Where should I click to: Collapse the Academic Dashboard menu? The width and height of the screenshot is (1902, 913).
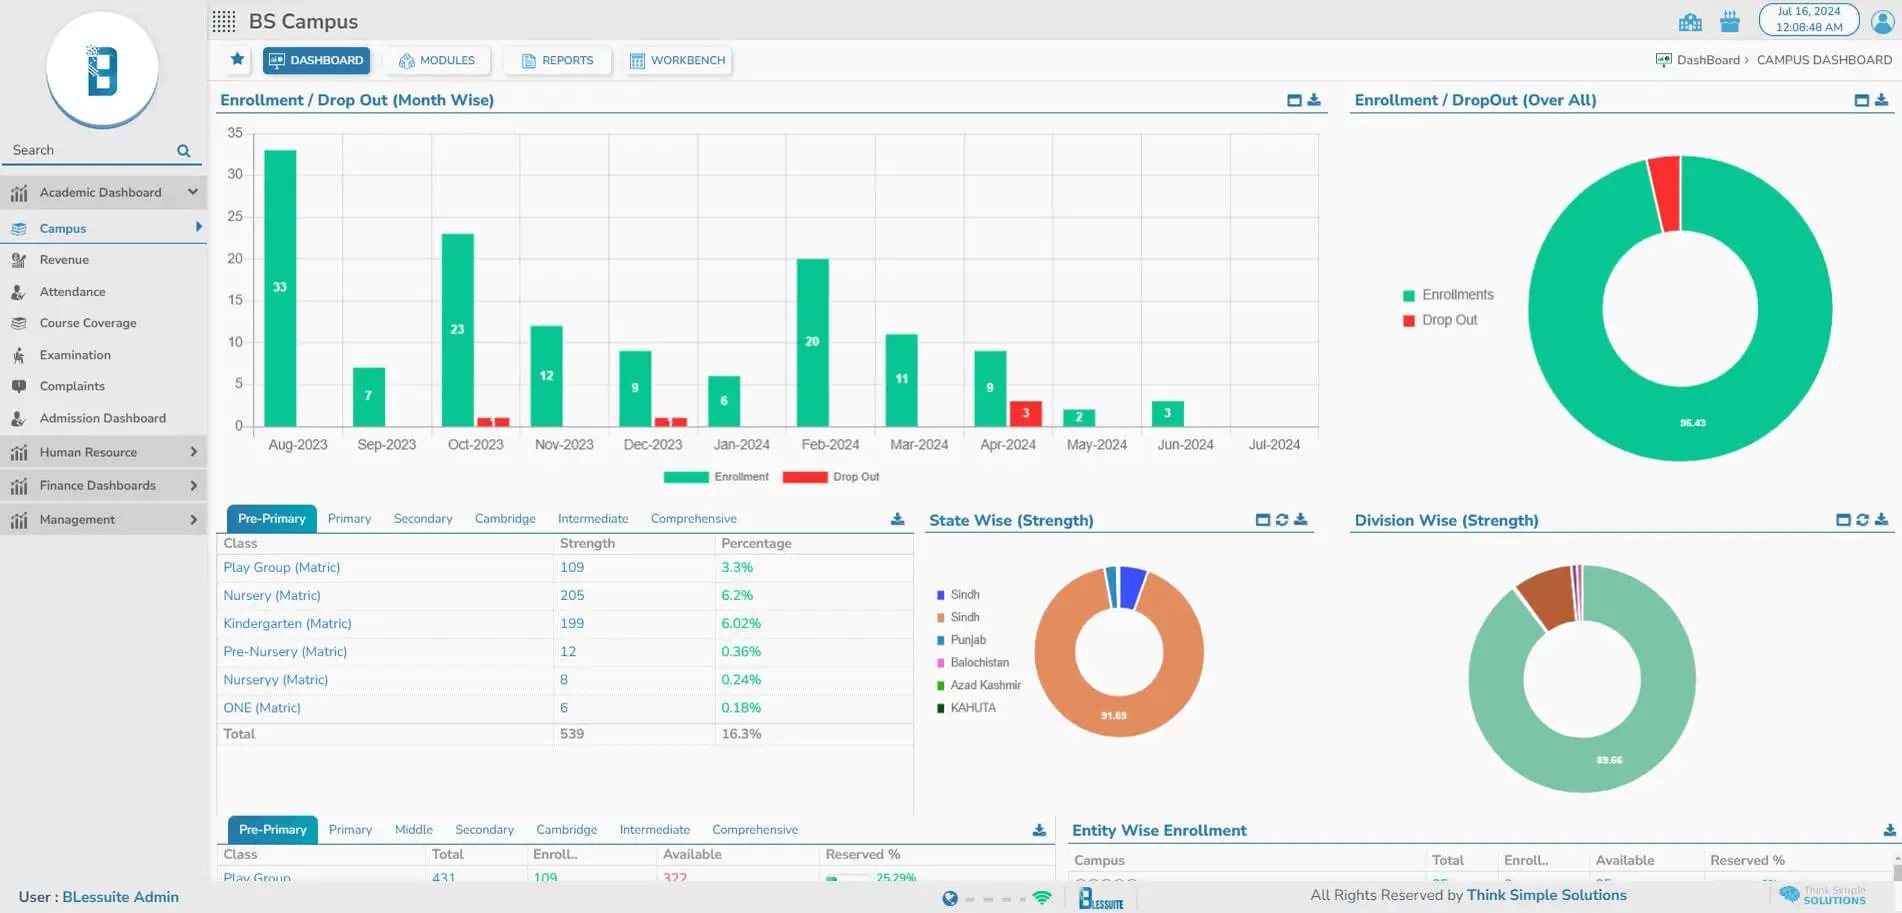coord(192,192)
